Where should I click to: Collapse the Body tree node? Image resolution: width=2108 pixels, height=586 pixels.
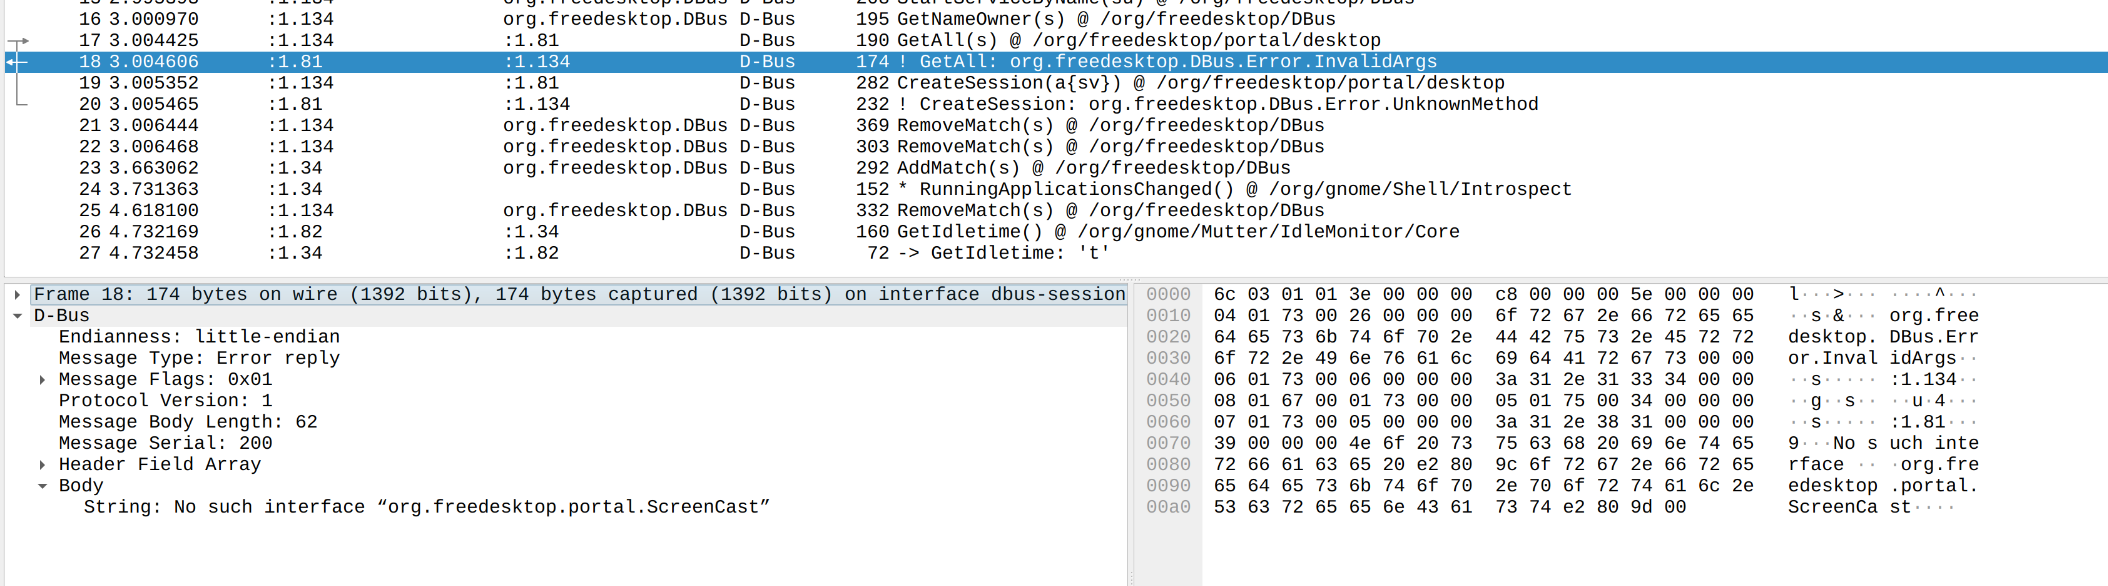(42, 486)
